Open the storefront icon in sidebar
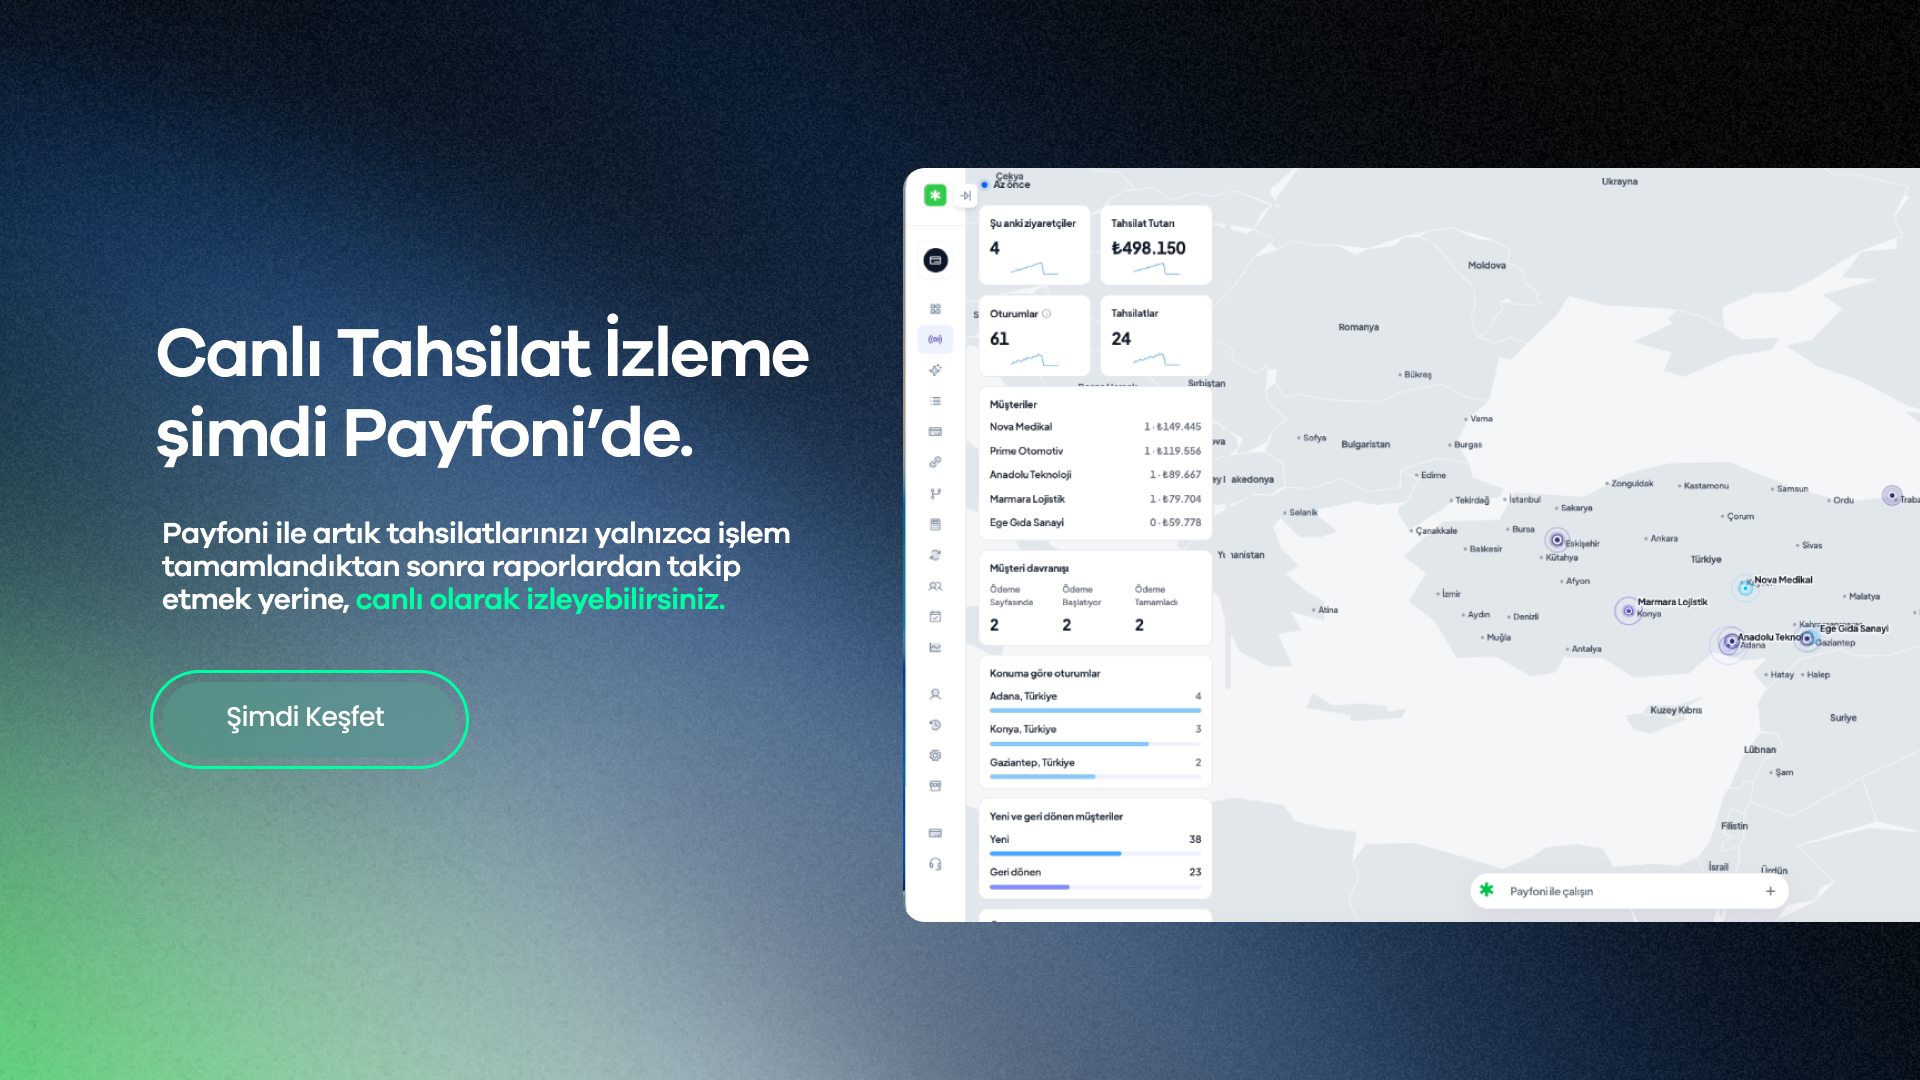Viewport: 1920px width, 1080px height. pos(935,786)
